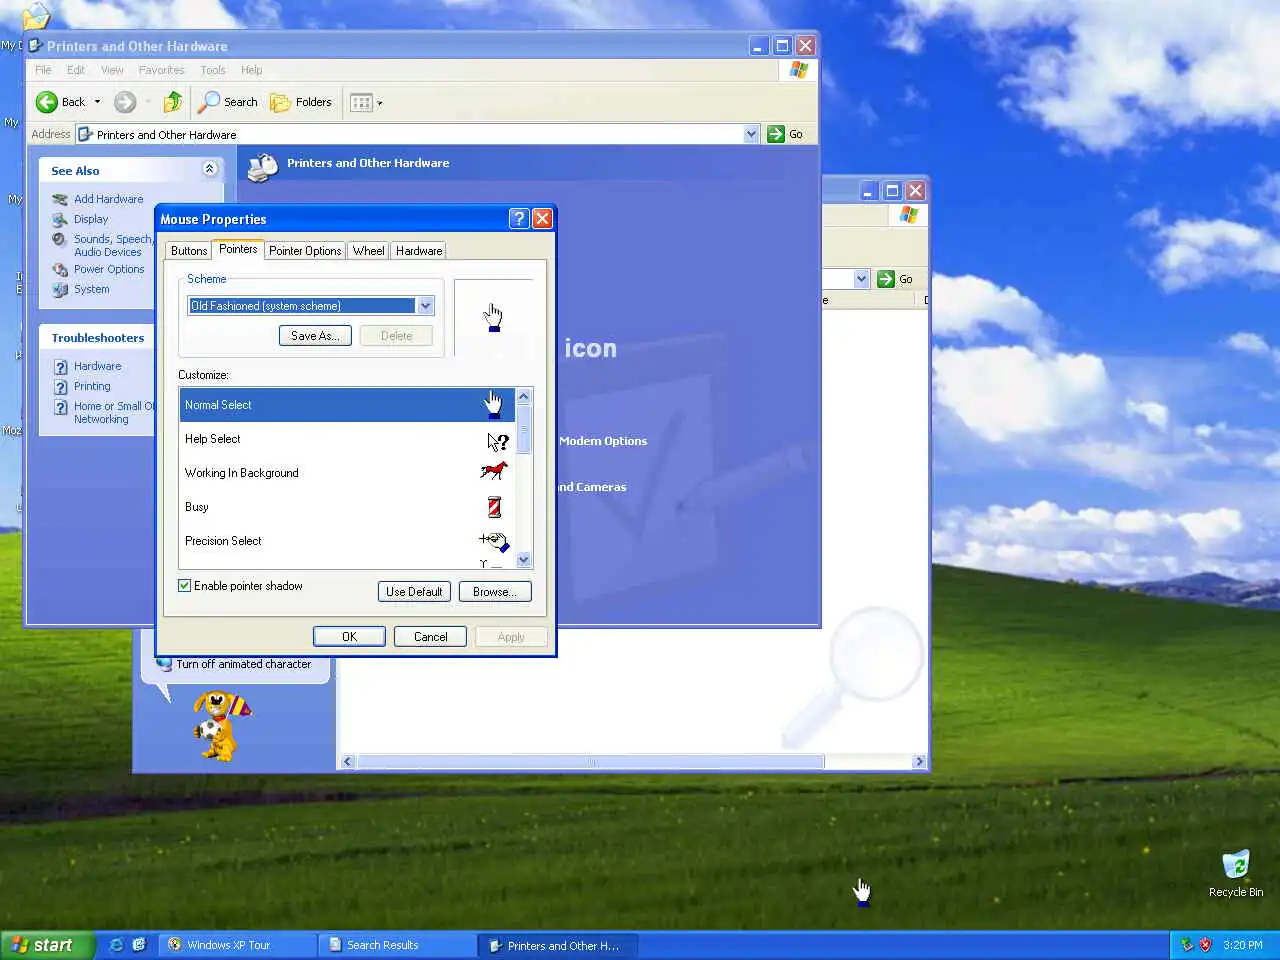The height and width of the screenshot is (960, 1280).
Task: Click the Back arrow icon in toolbar
Action: tap(47, 102)
